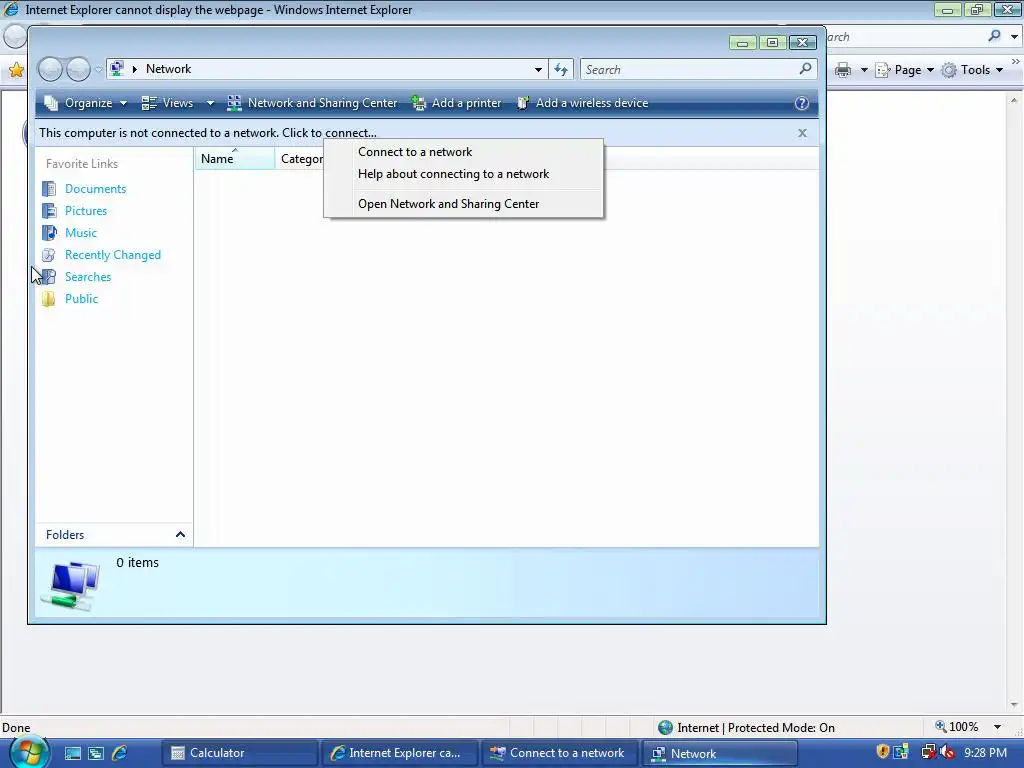Image resolution: width=1024 pixels, height=768 pixels.
Task: Click the security shield tray icon
Action: tap(882, 752)
